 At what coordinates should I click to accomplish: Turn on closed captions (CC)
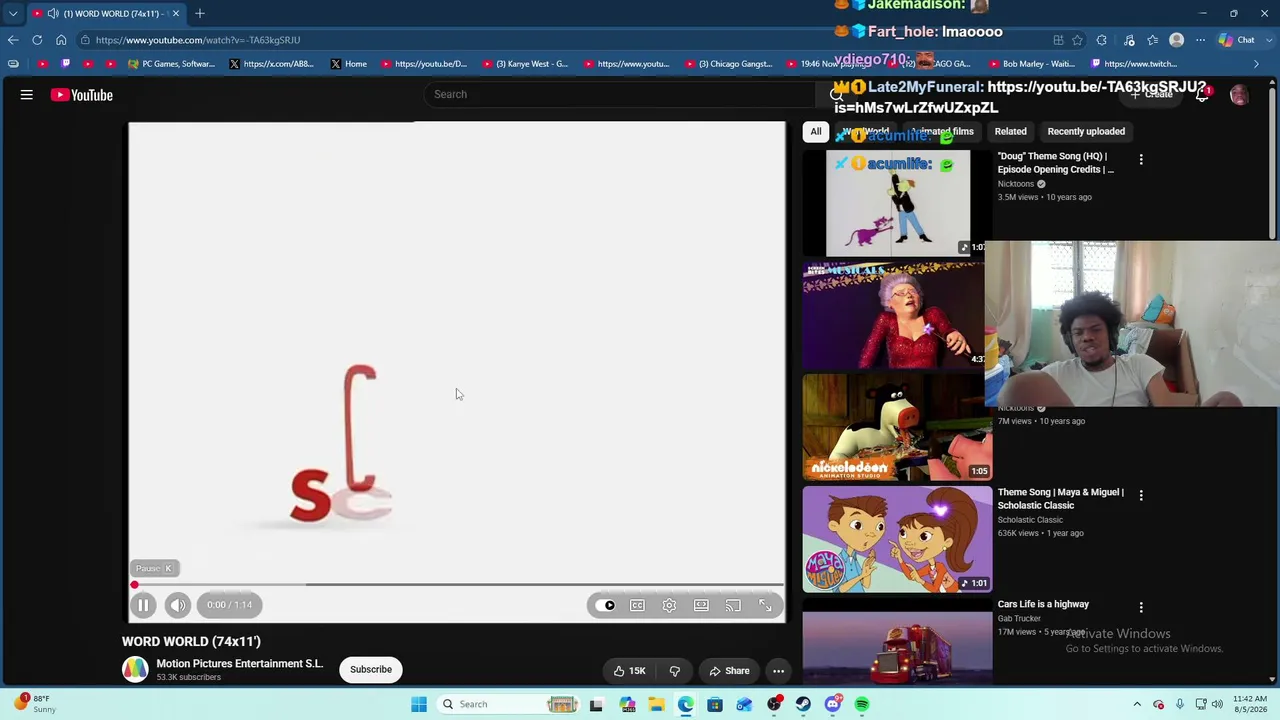pyautogui.click(x=637, y=605)
